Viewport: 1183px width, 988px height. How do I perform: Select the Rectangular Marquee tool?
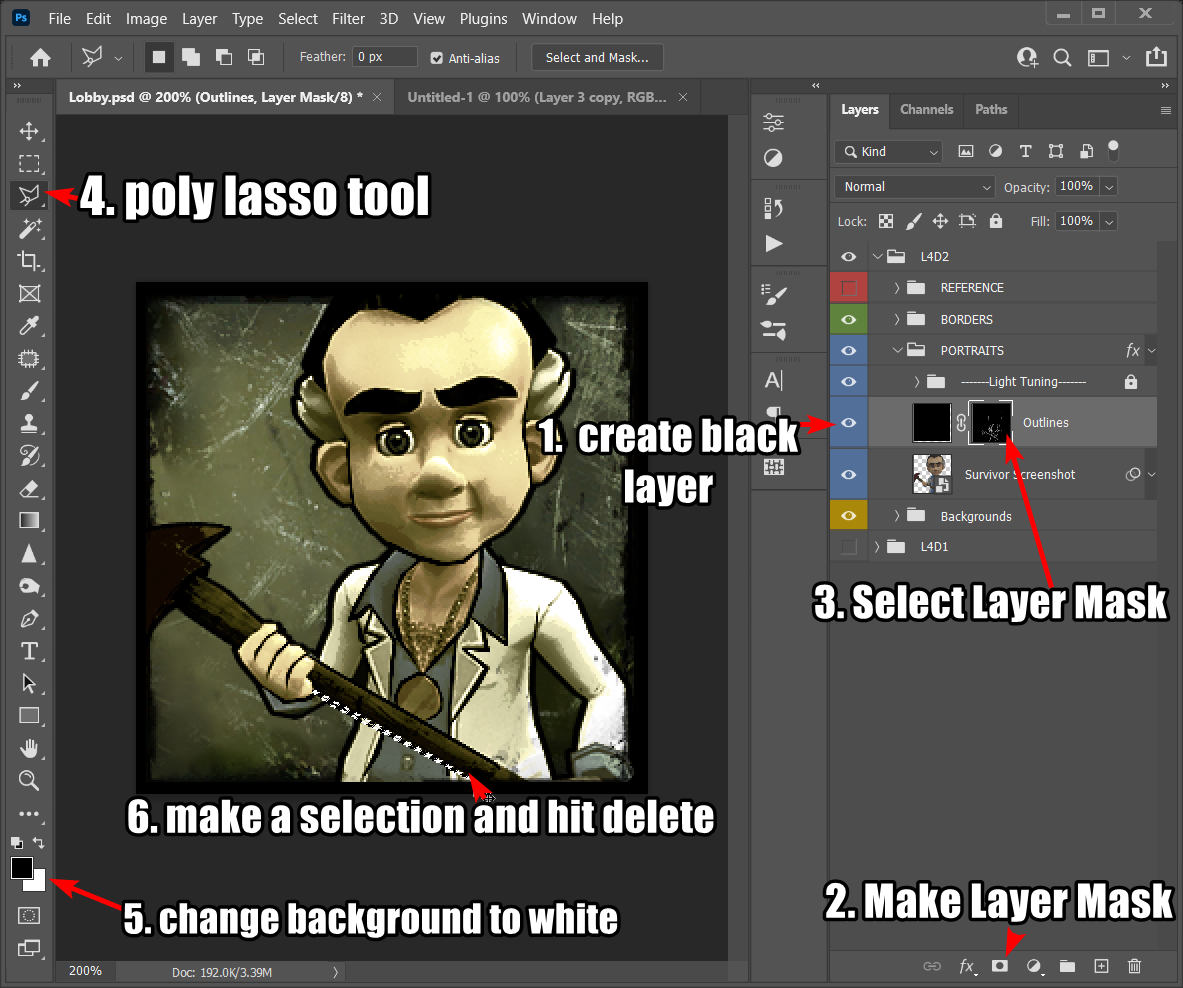tap(29, 164)
